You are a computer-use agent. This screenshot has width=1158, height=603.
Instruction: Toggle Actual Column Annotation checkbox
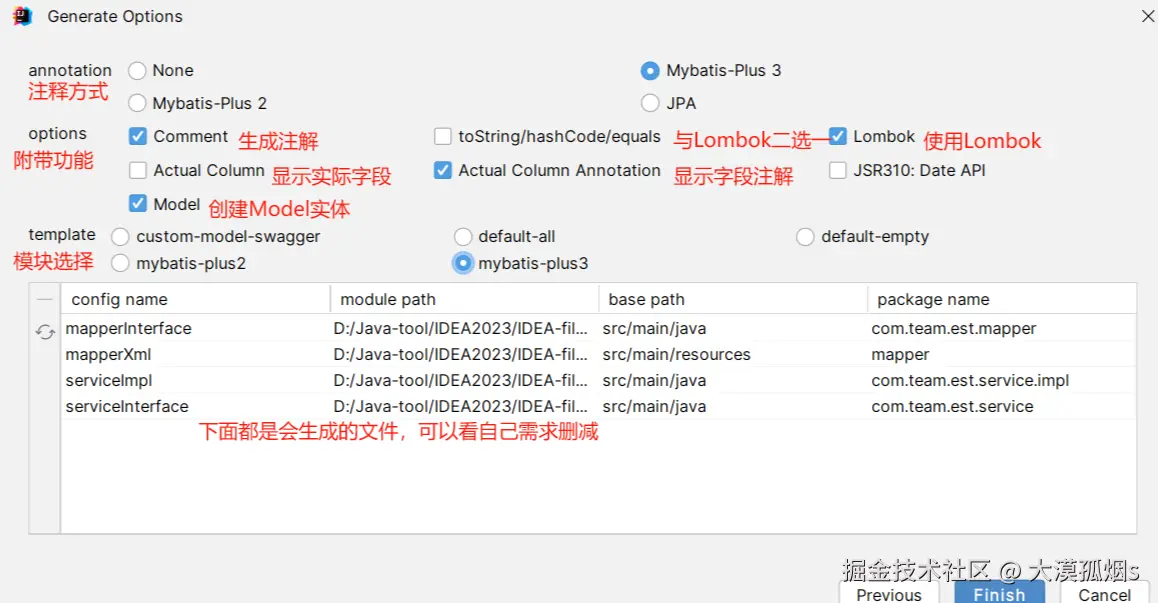click(x=443, y=171)
